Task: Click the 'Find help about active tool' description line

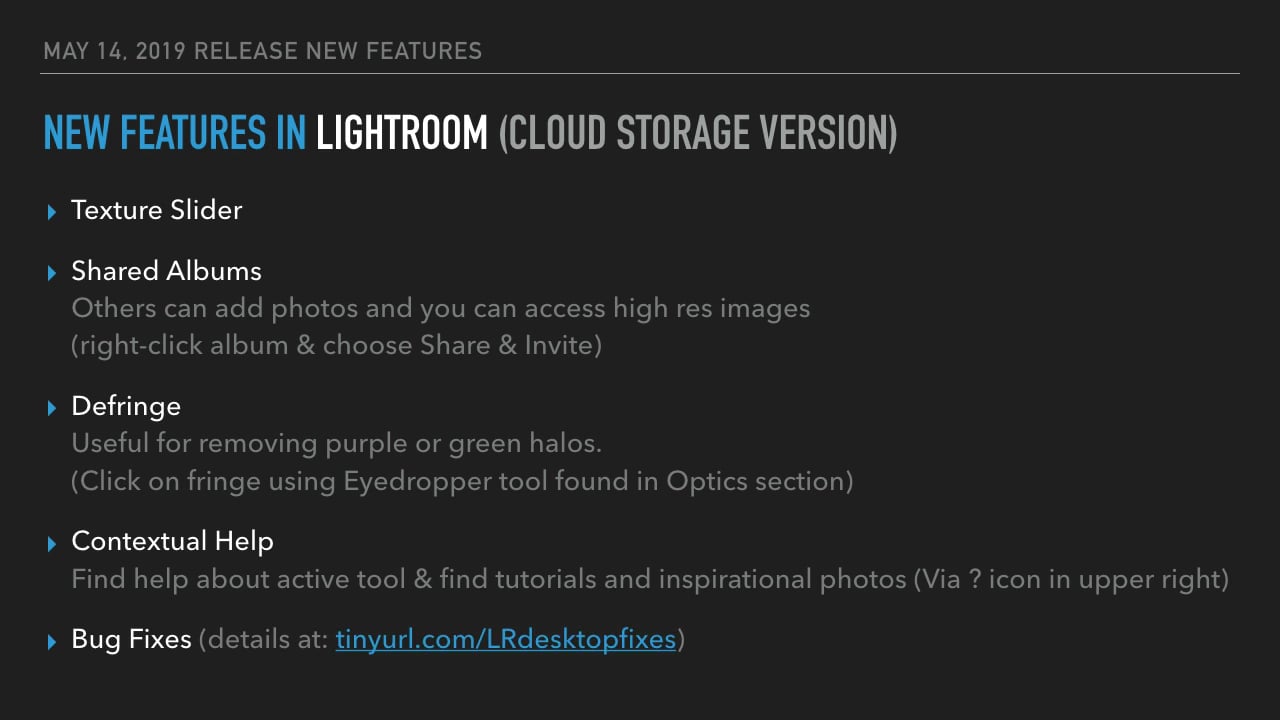Action: click(650, 579)
